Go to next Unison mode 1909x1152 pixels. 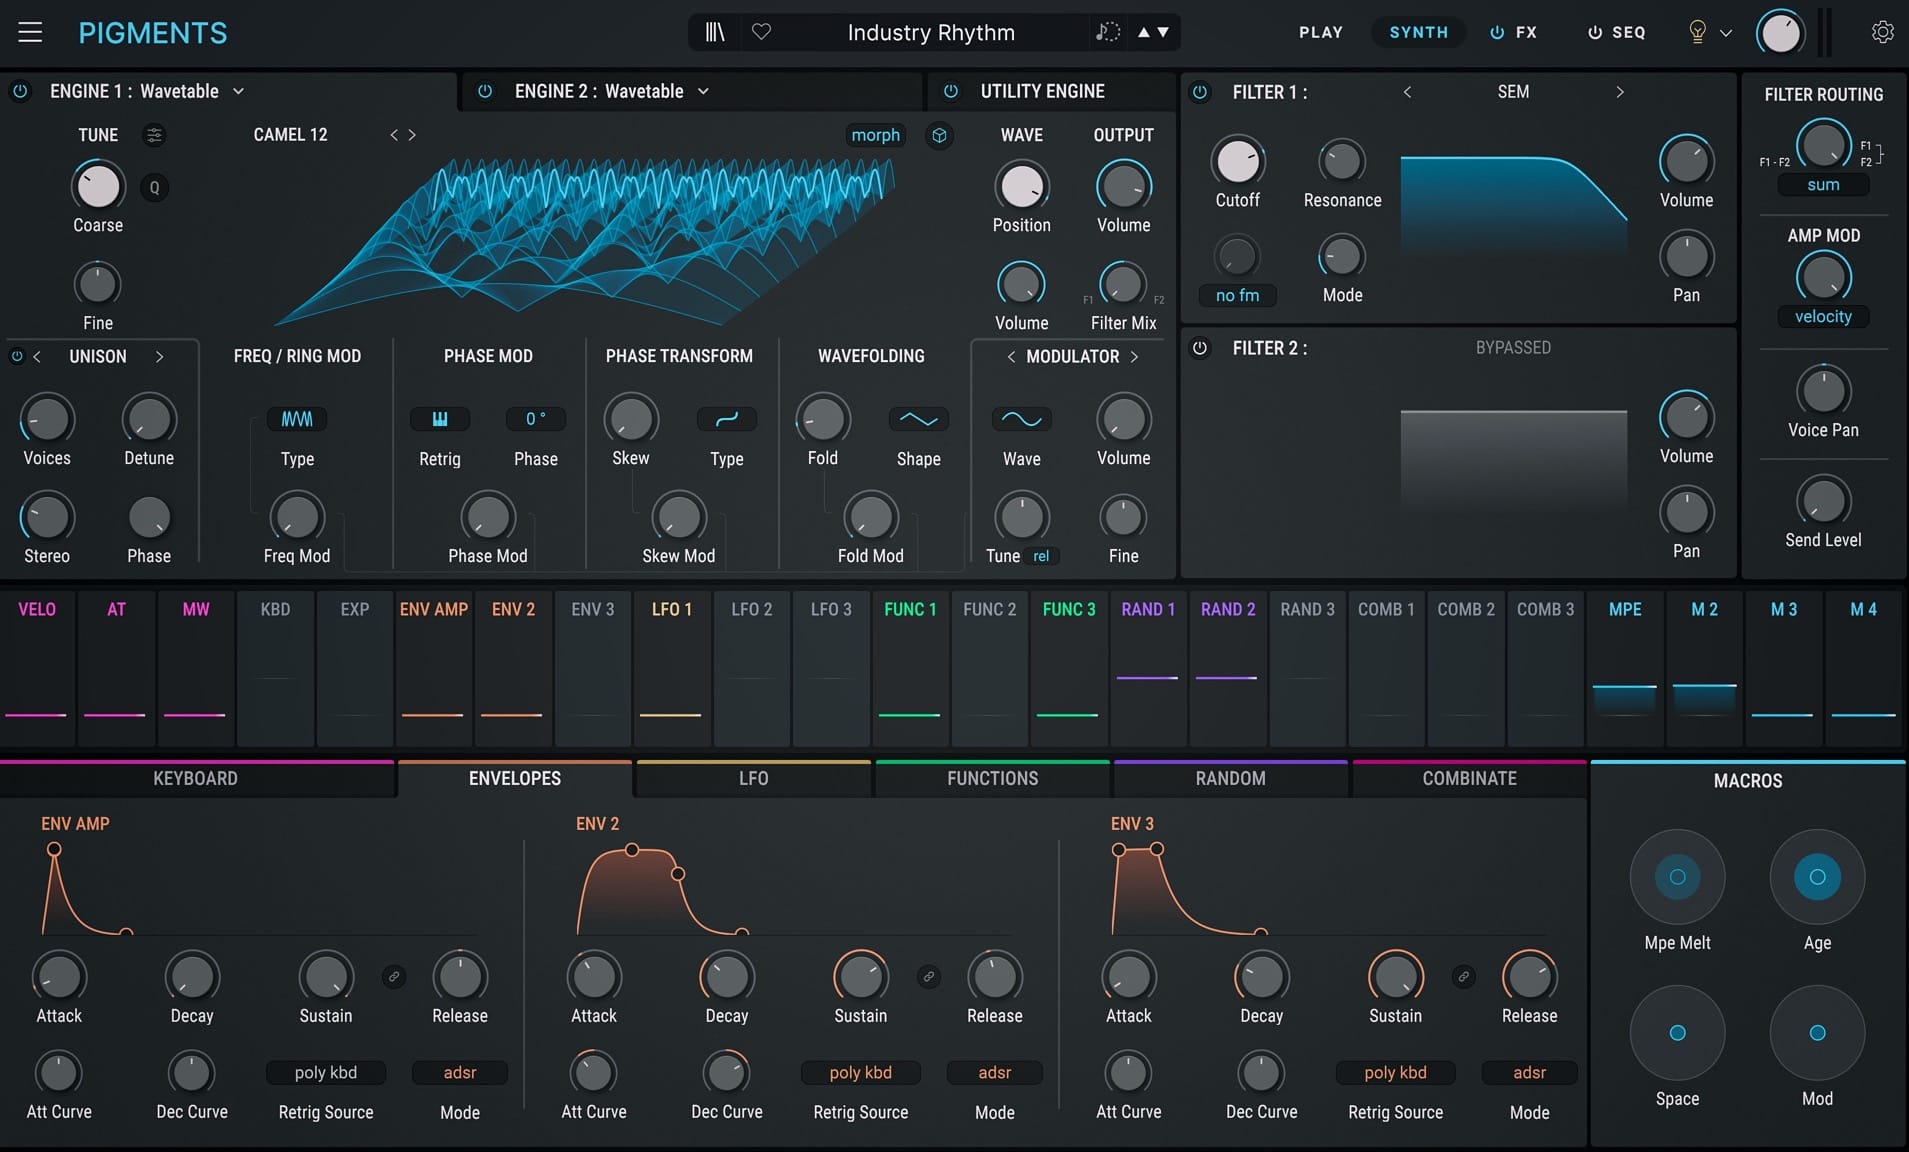pyautogui.click(x=159, y=356)
